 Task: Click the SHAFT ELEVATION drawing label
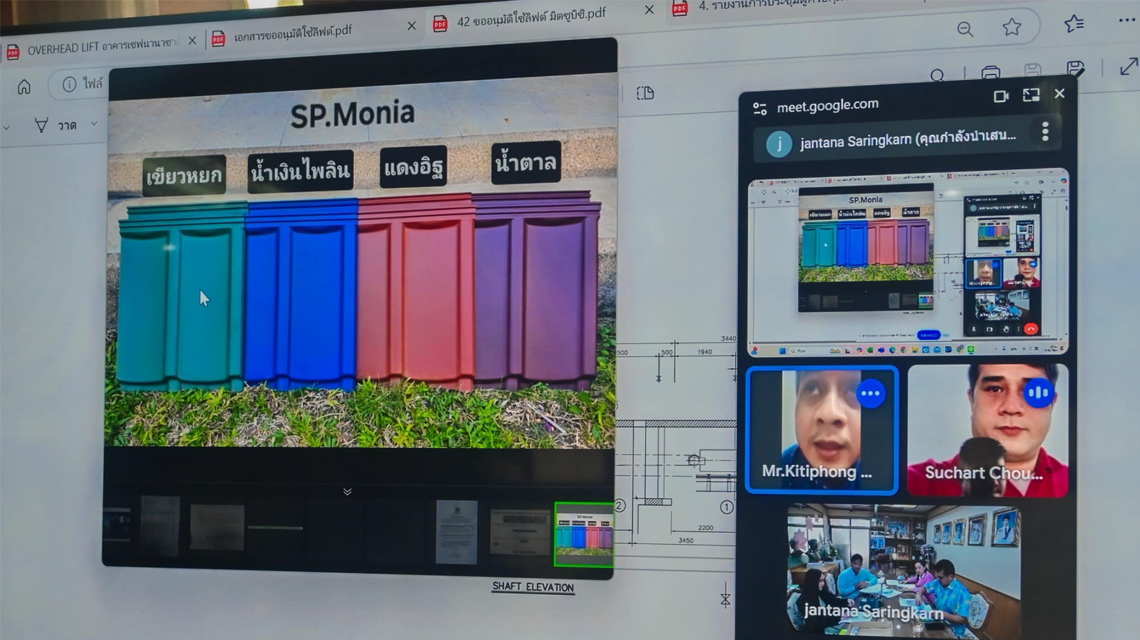[x=533, y=587]
